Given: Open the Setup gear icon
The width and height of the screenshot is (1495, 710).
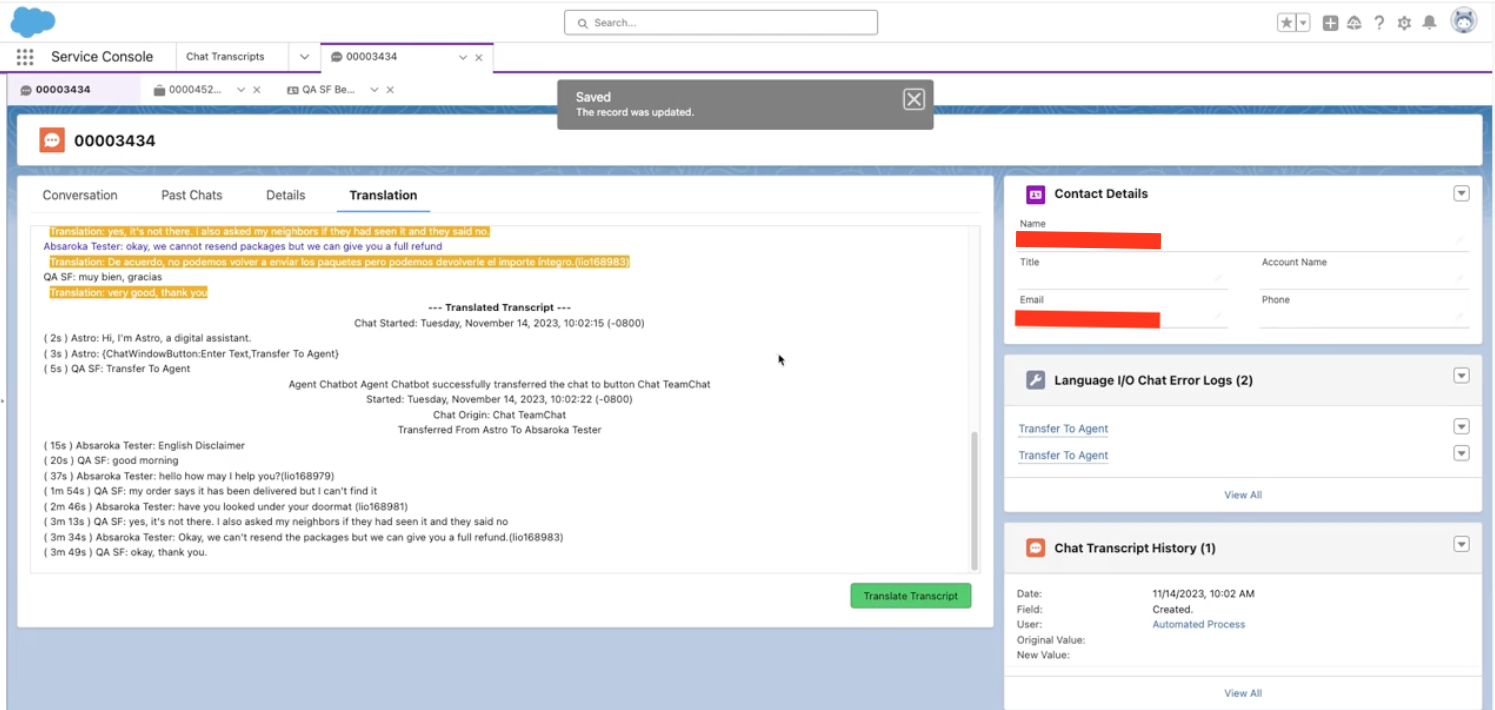Looking at the screenshot, I should point(1404,23).
